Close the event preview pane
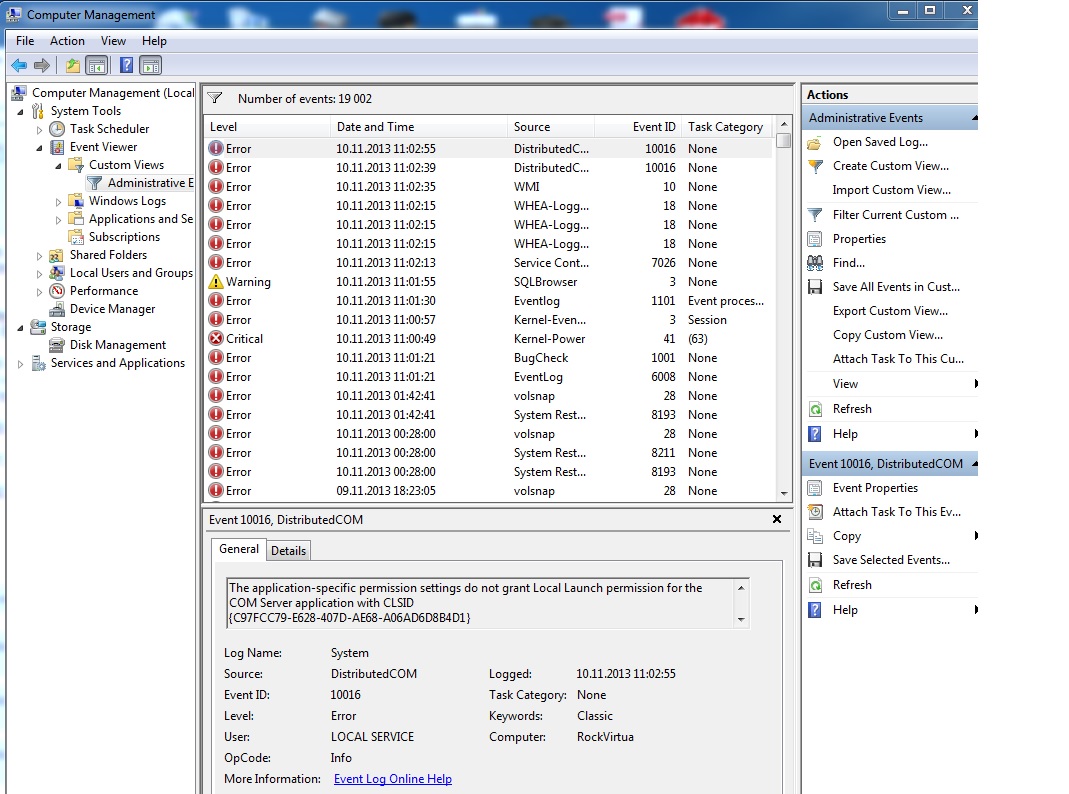Screen dimensions: 1069x794 pyautogui.click(x=777, y=519)
